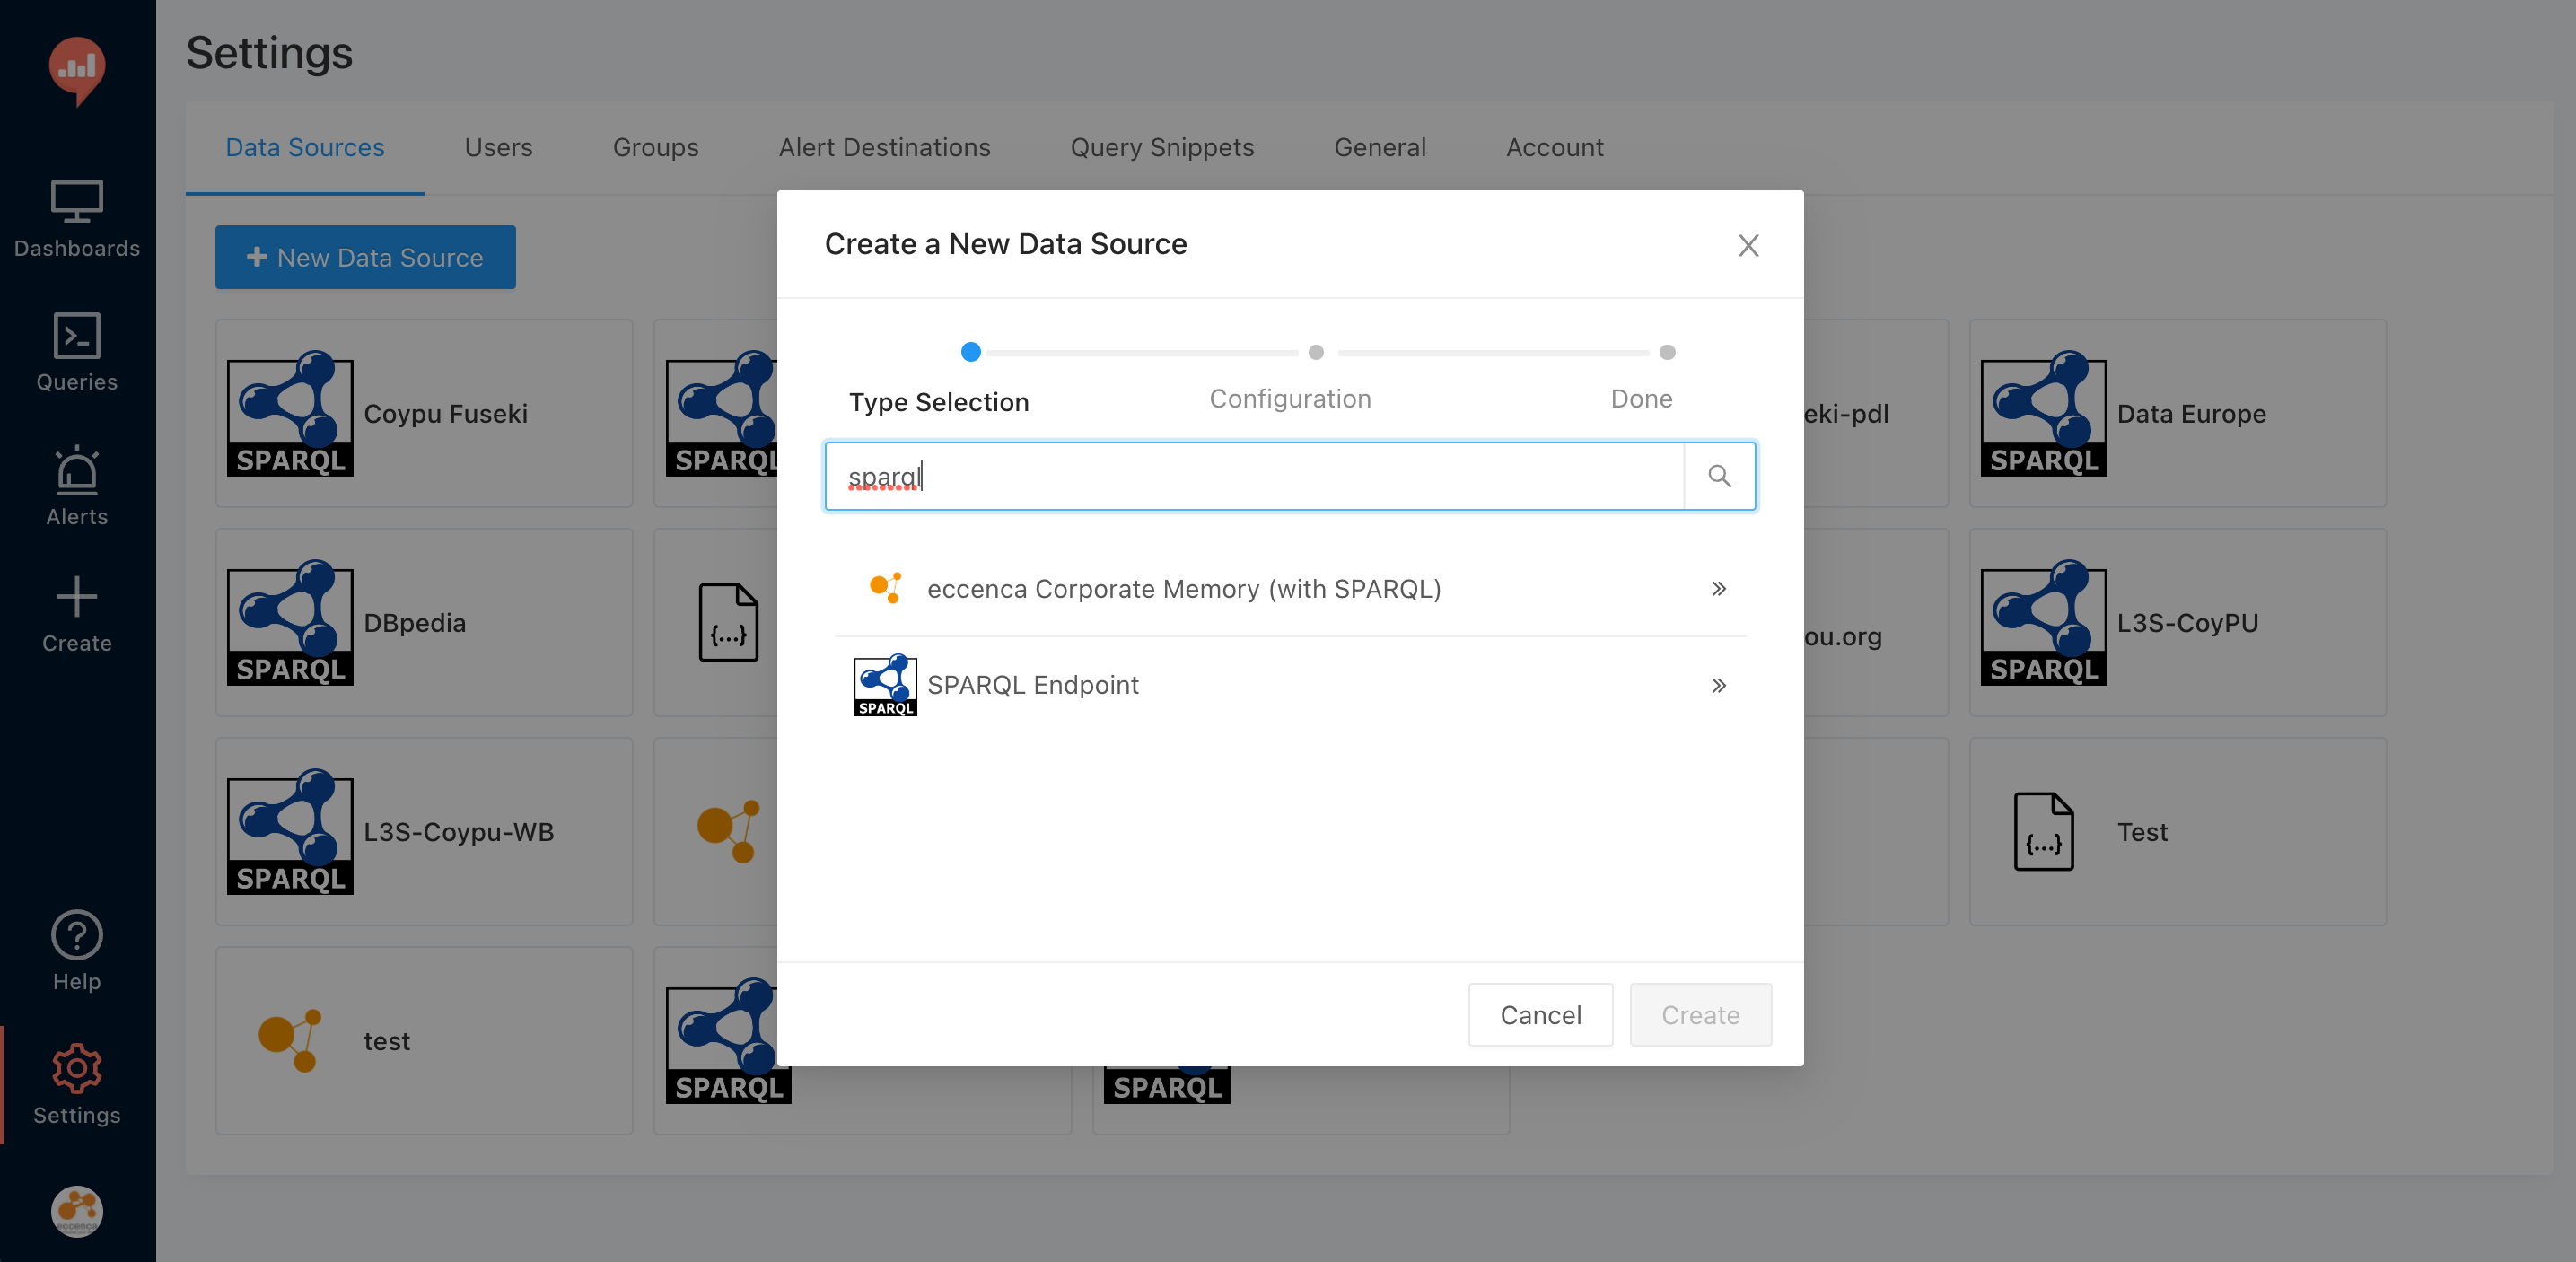Open the user profile avatar
This screenshot has width=2576, height=1262.
pyautogui.click(x=77, y=1211)
